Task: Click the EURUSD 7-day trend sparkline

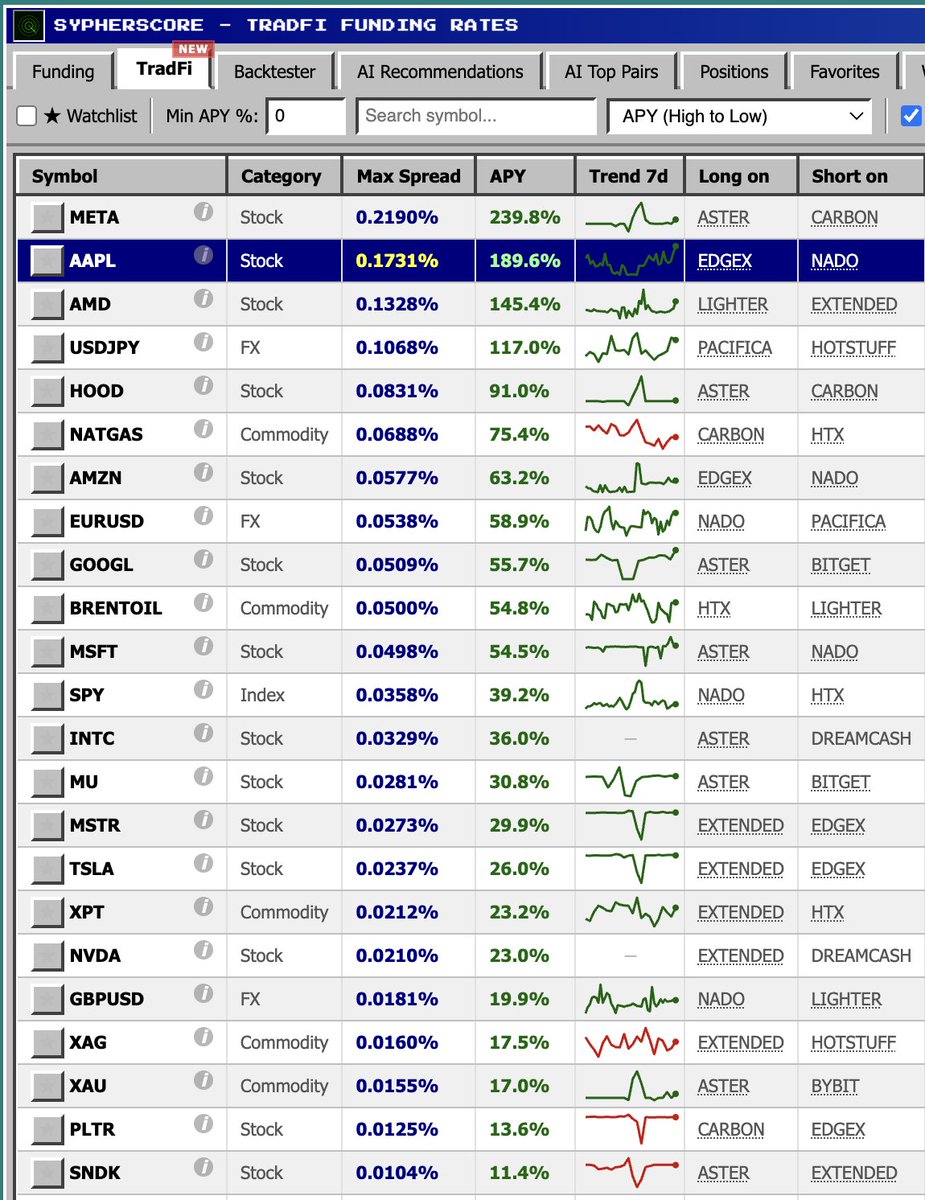Action: [632, 521]
